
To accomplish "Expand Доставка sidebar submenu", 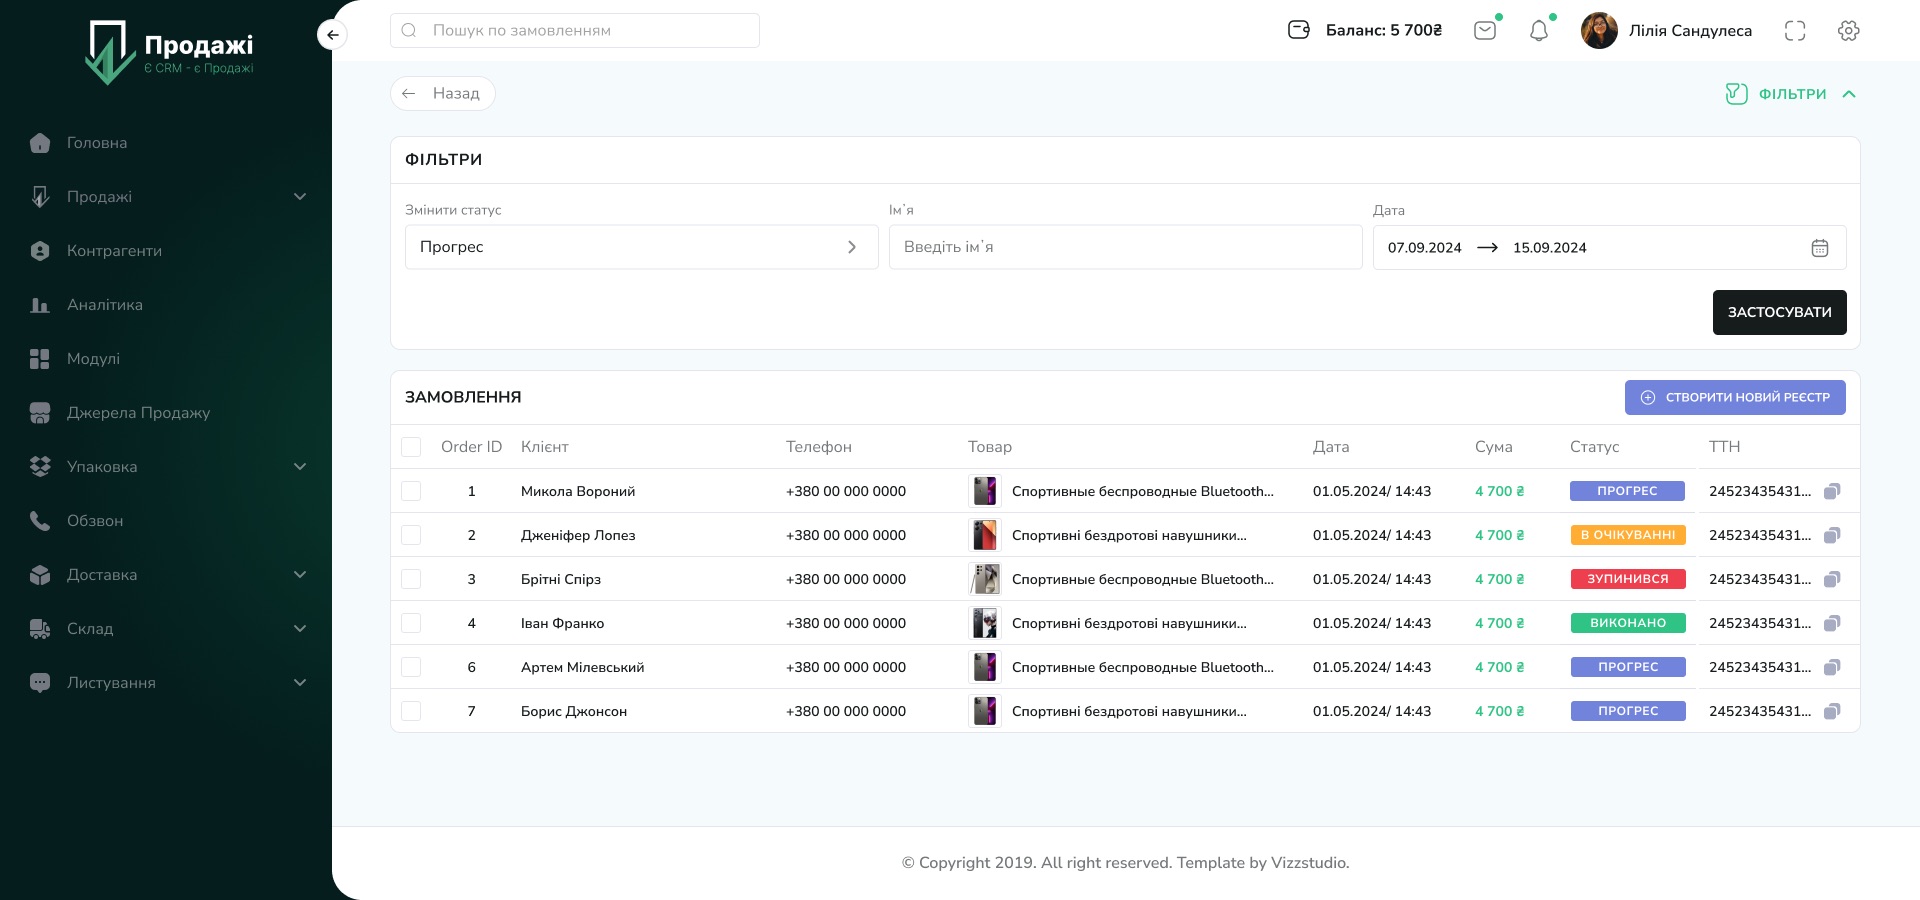I will point(300,575).
